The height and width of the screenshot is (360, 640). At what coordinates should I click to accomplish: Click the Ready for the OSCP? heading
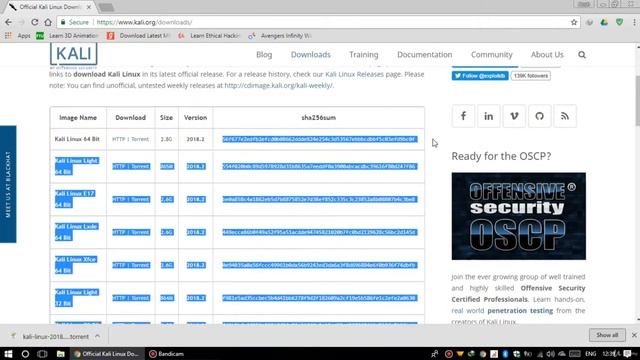[x=501, y=156]
